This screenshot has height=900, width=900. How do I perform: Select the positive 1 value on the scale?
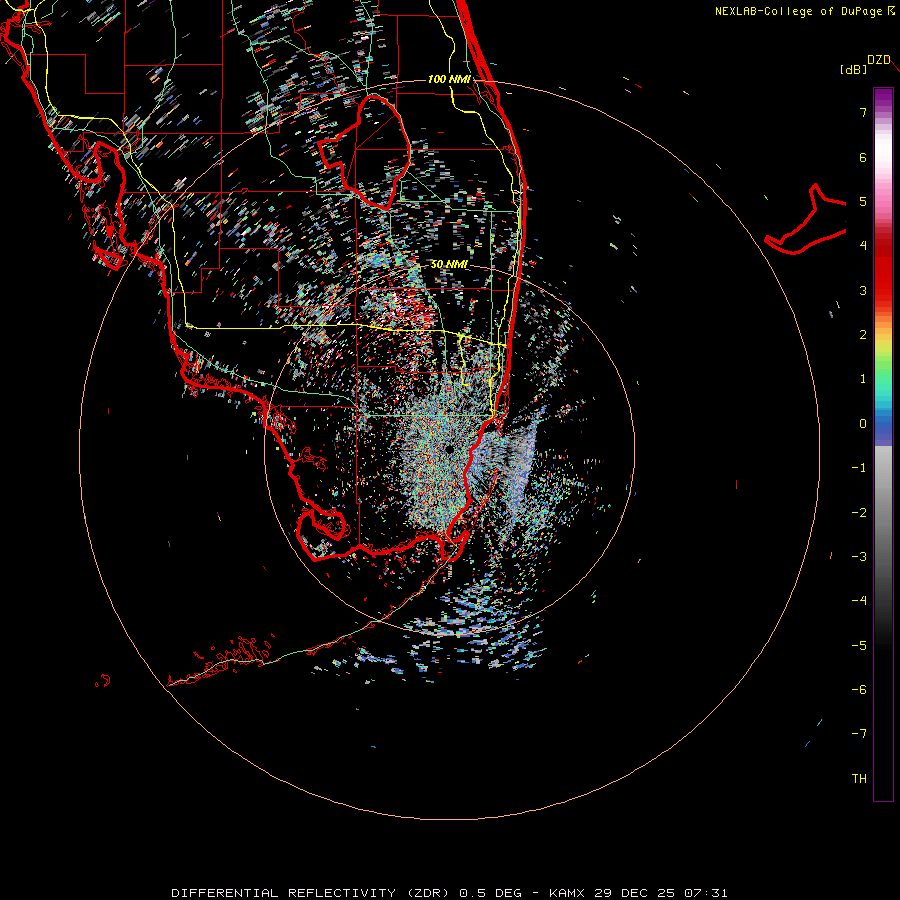pyautogui.click(x=863, y=379)
